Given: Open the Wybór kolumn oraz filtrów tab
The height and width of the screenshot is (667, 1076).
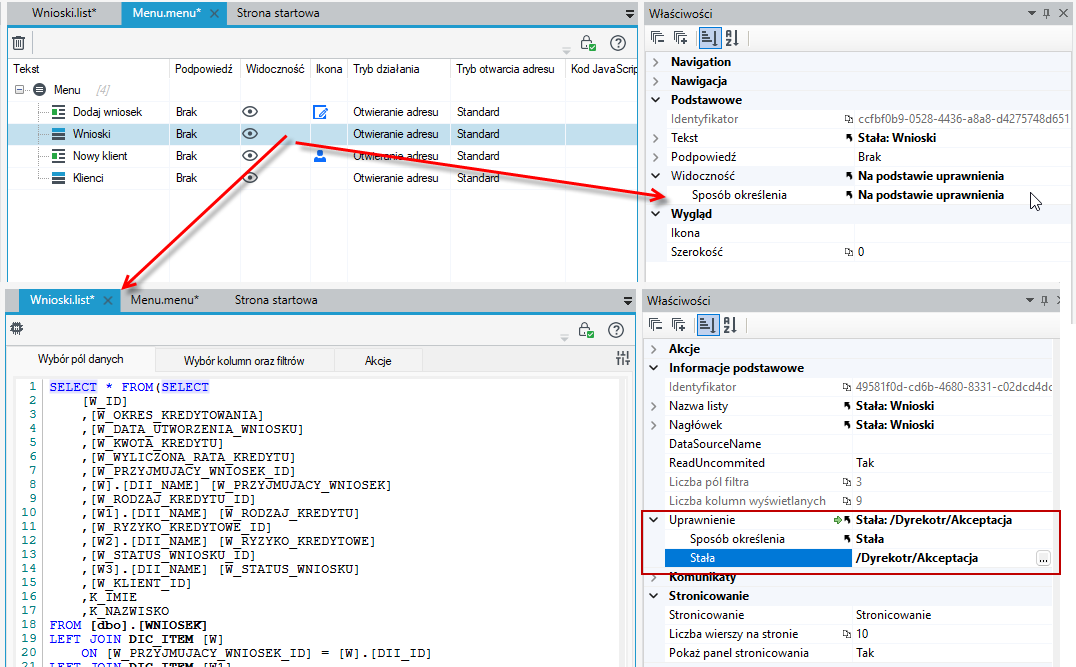Looking at the screenshot, I should click(244, 361).
